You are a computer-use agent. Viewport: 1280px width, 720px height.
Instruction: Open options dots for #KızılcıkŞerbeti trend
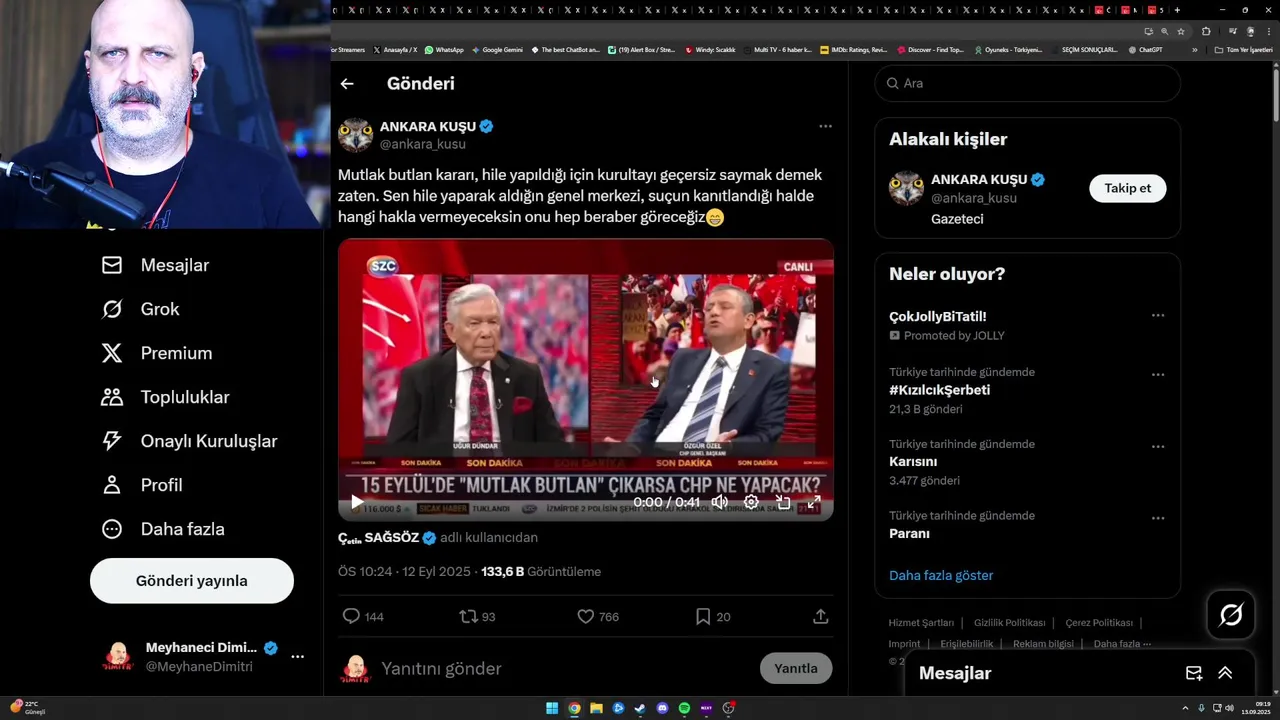pos(1158,375)
